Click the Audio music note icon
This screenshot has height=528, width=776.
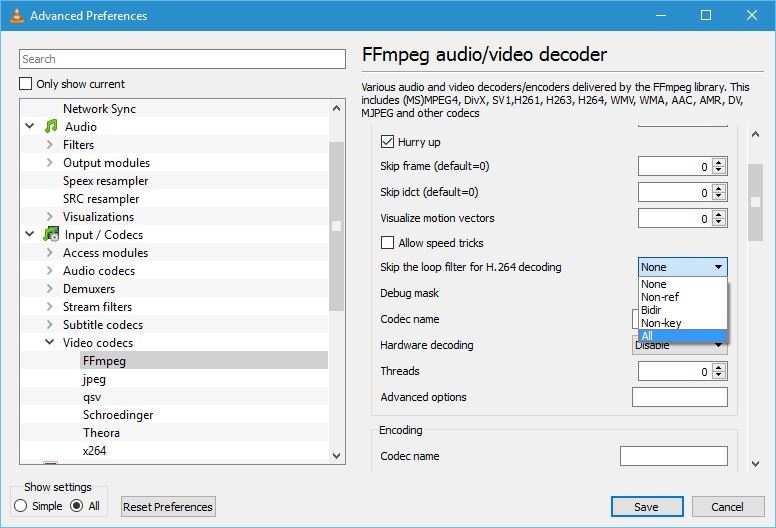pos(51,127)
